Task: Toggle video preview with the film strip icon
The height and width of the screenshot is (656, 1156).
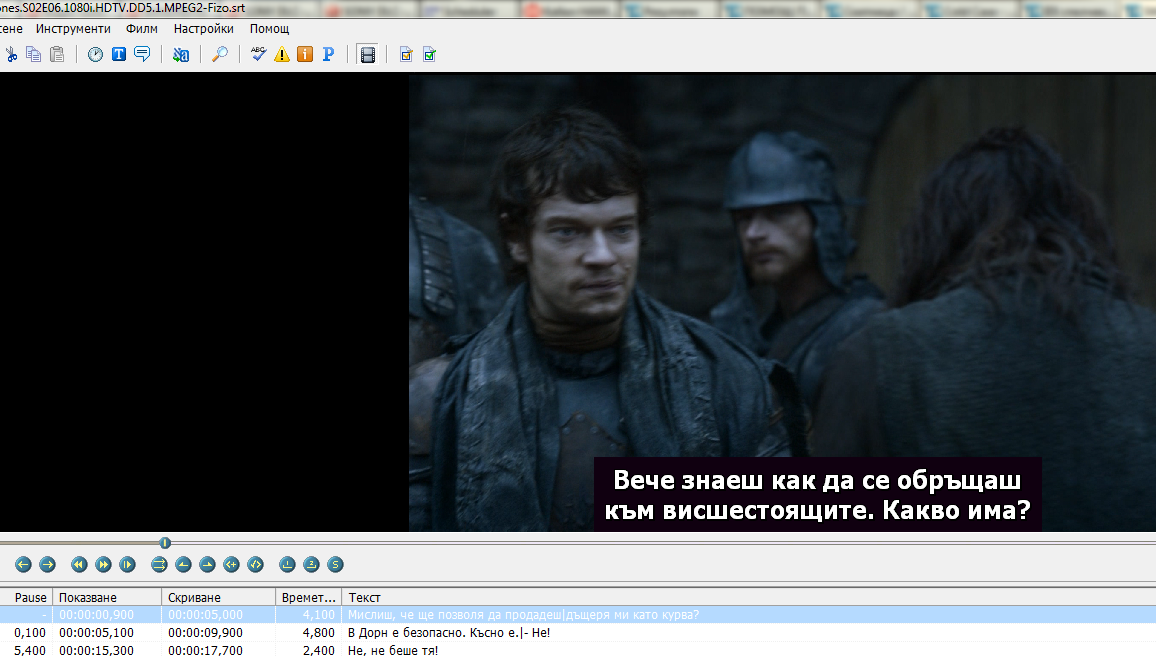Action: tap(367, 54)
